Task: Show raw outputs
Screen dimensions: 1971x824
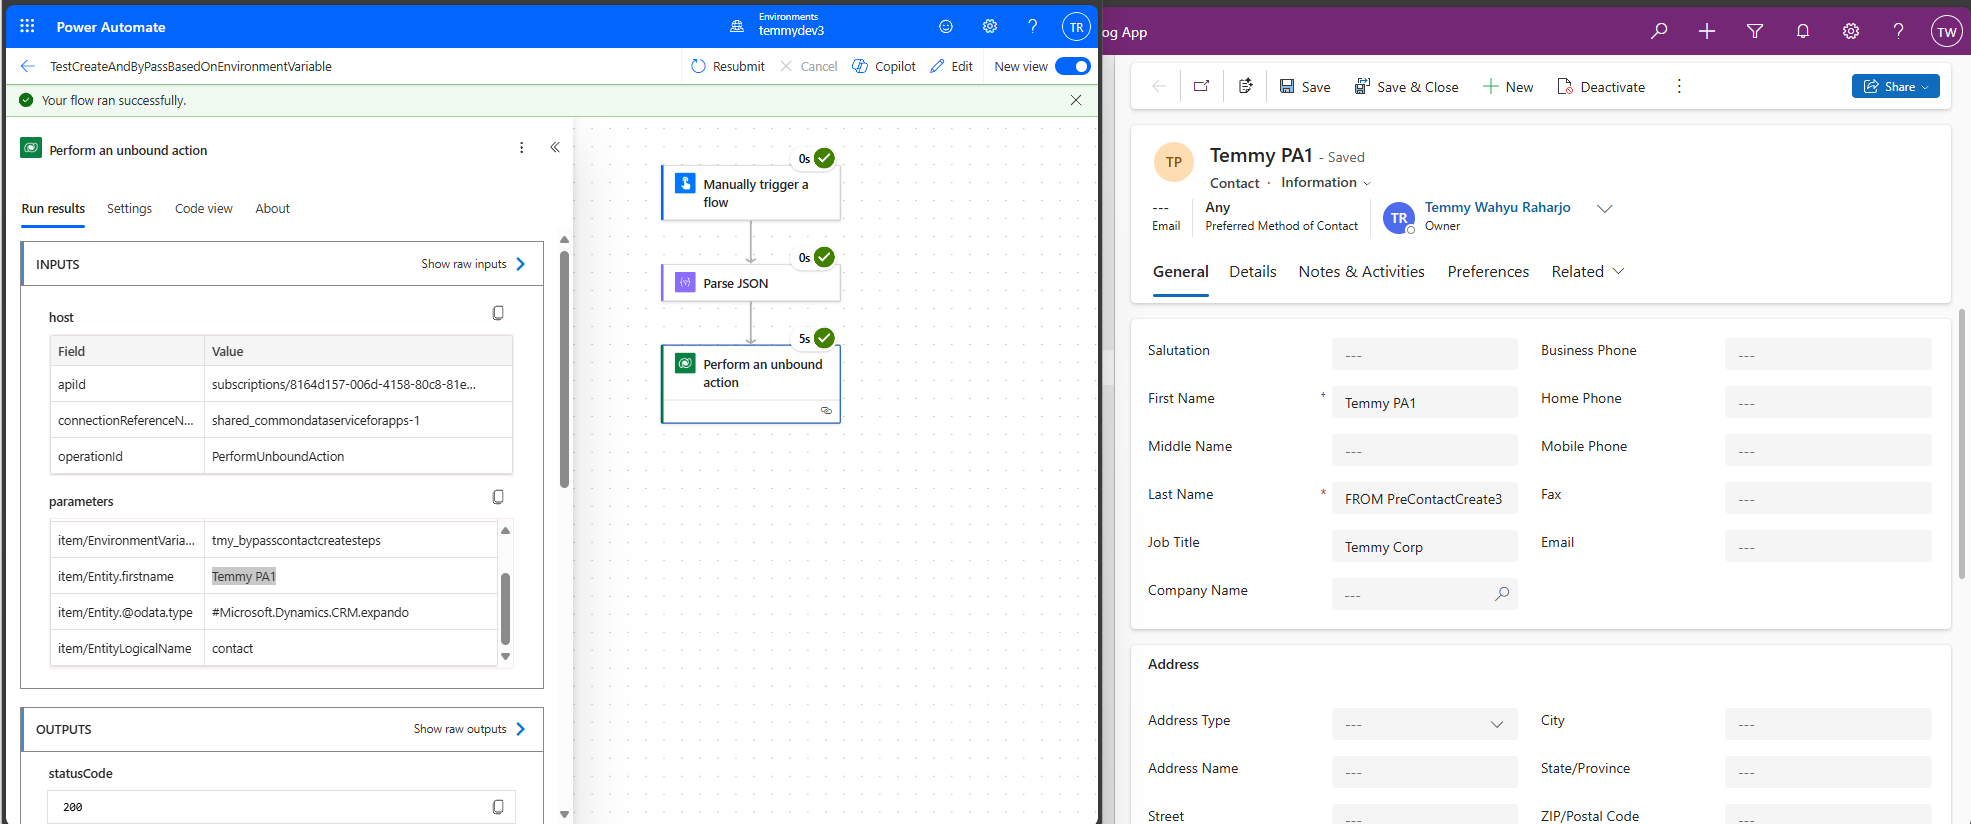Action: [469, 729]
